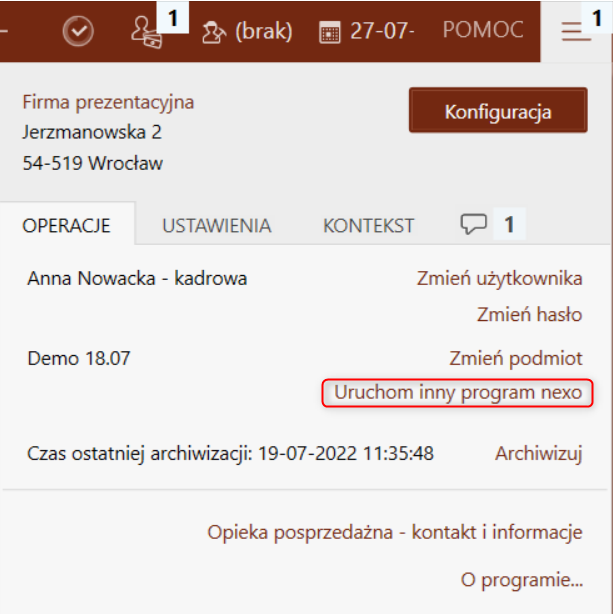
Task: Switch to the USTAWIENIA tab
Action: [217, 226]
